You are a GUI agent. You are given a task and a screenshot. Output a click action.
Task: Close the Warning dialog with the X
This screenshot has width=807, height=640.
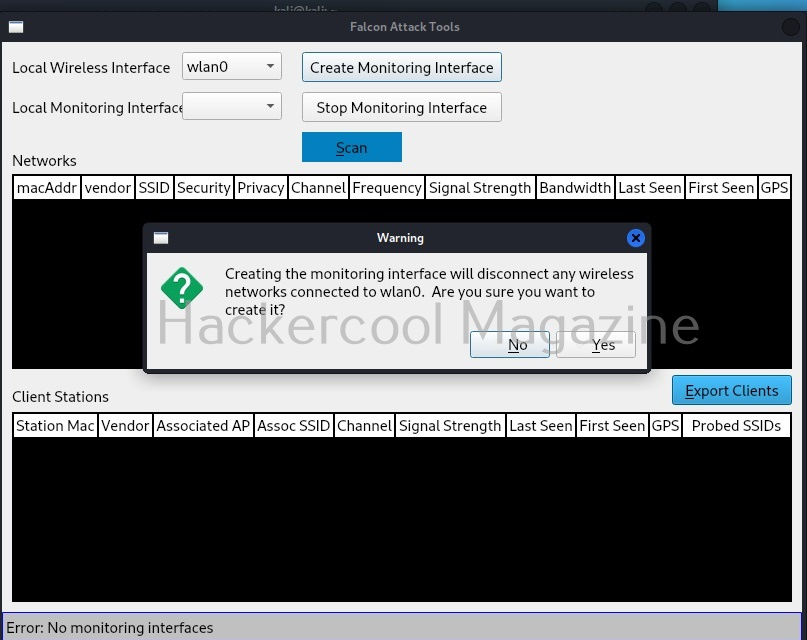tap(636, 238)
